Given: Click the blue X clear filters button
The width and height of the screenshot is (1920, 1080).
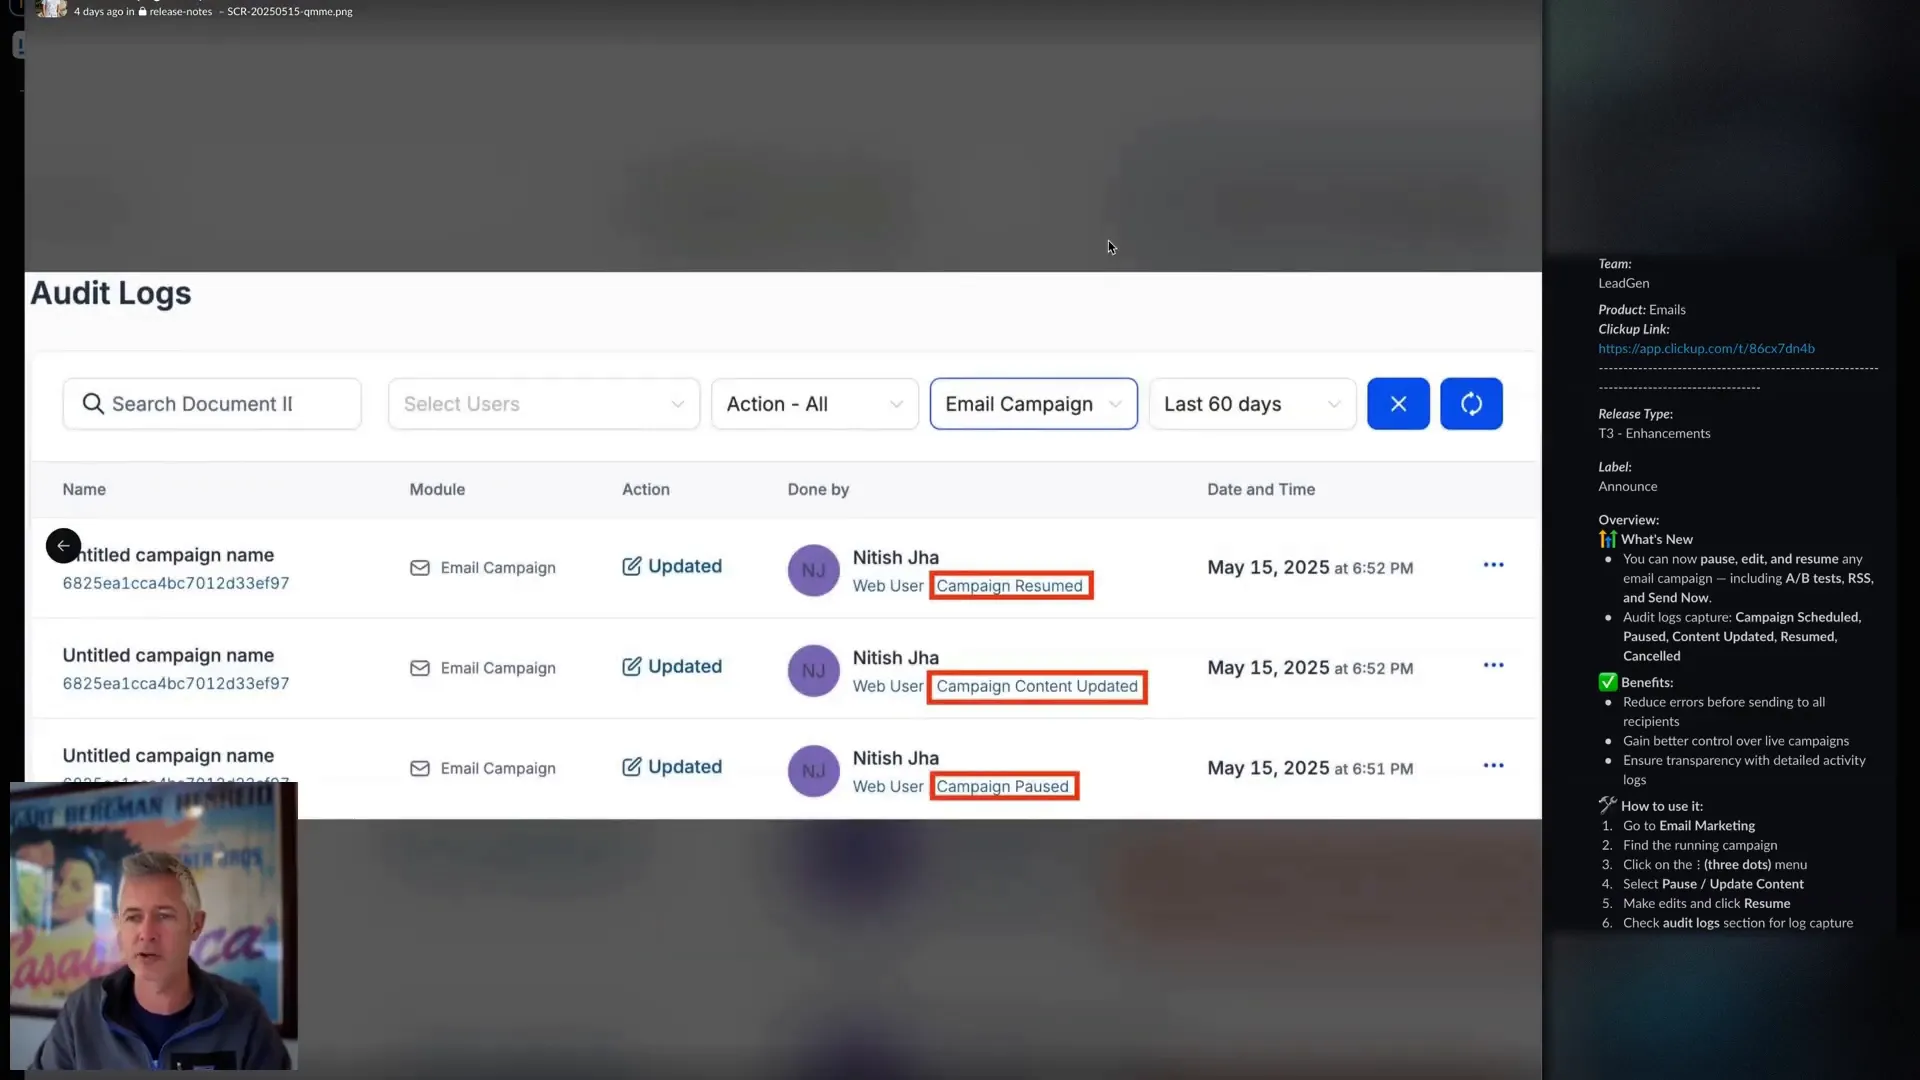Looking at the screenshot, I should click(1398, 404).
